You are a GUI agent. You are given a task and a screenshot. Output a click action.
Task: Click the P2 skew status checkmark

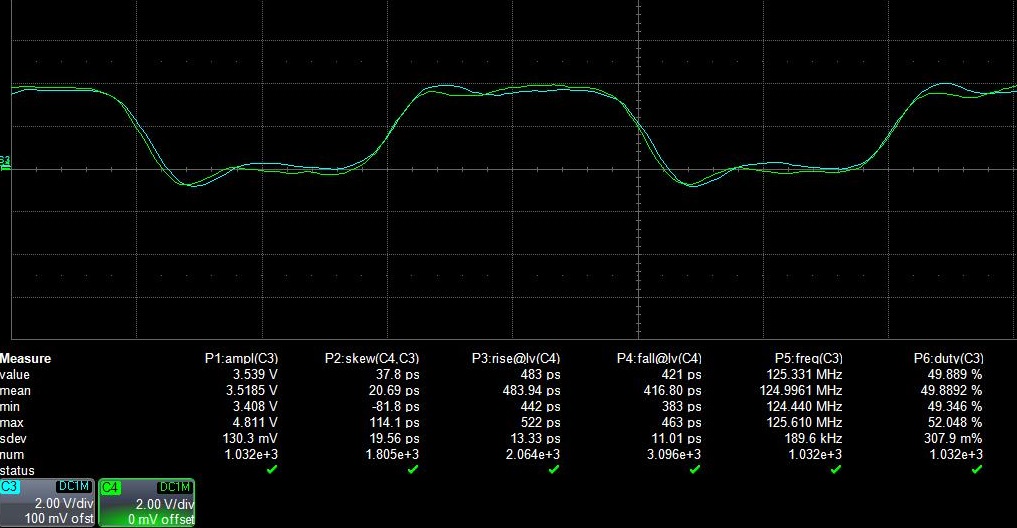coord(412,469)
